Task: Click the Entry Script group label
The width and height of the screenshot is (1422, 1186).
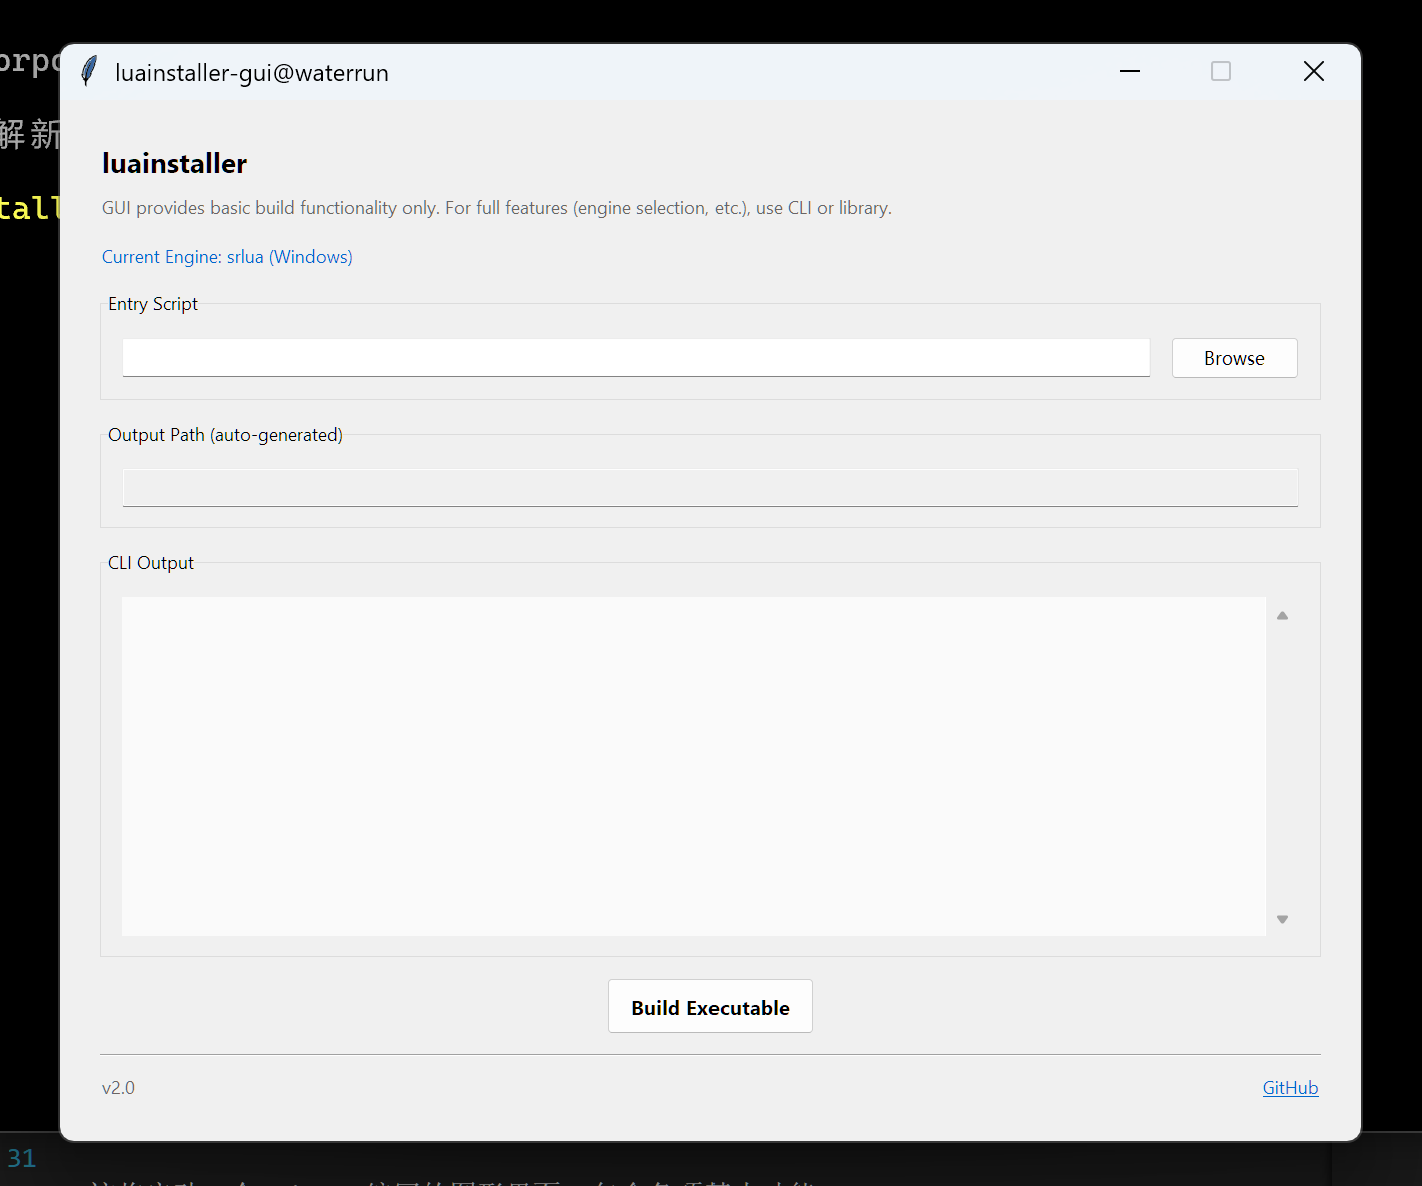Action: 153,304
